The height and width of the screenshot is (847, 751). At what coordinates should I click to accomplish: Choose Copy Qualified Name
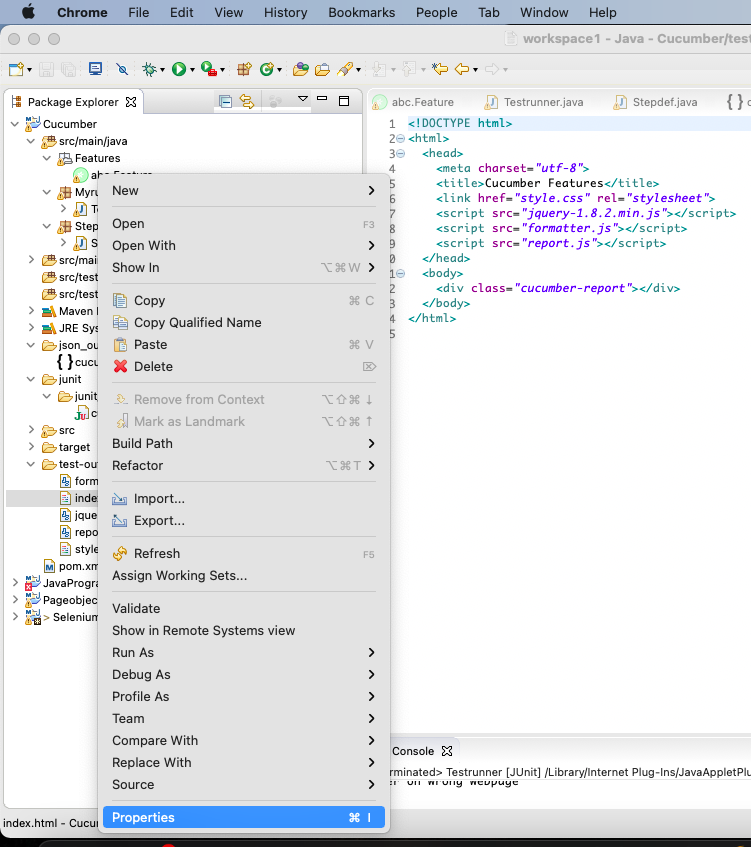[244, 322]
